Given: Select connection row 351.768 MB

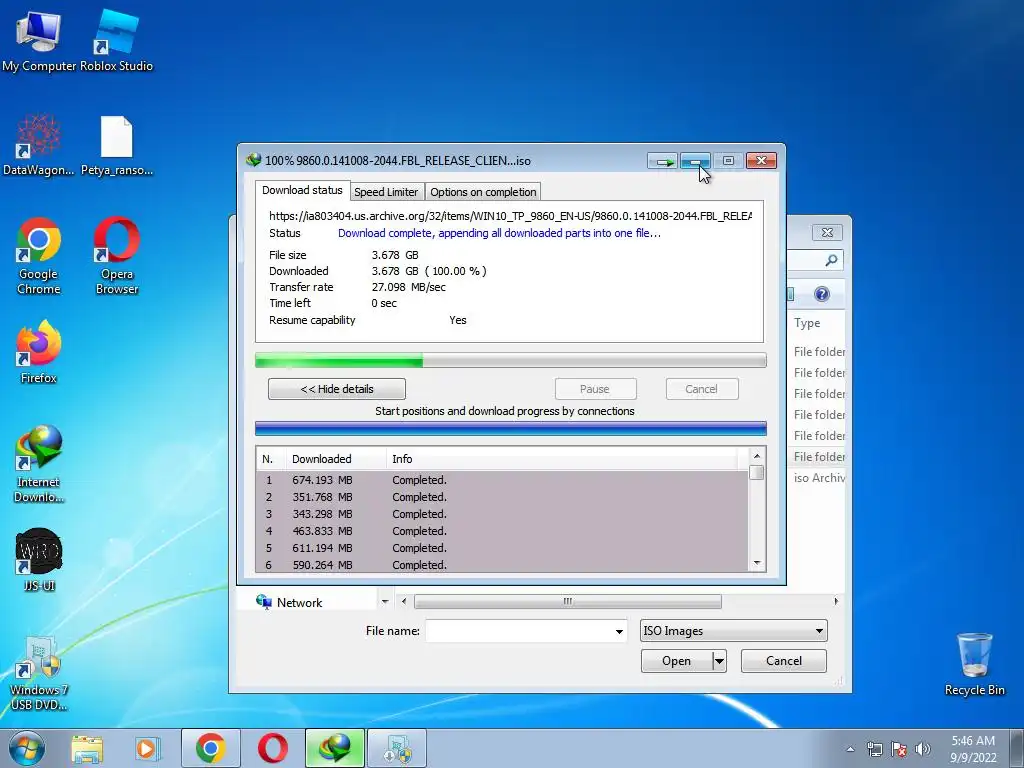Looking at the screenshot, I should coord(502,497).
